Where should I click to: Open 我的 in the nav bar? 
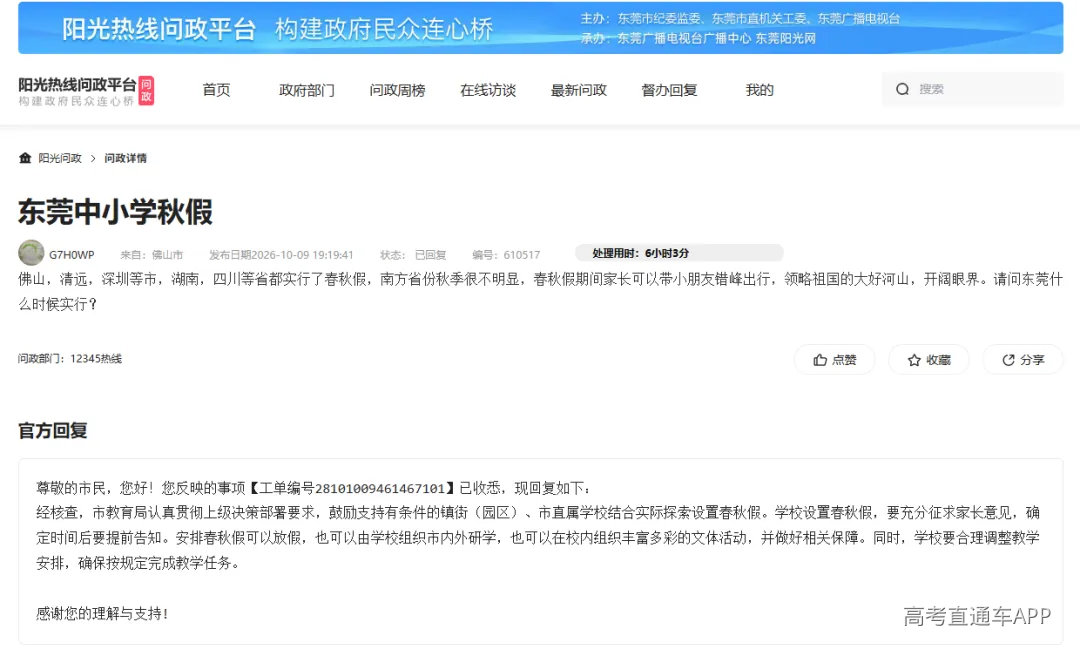760,90
